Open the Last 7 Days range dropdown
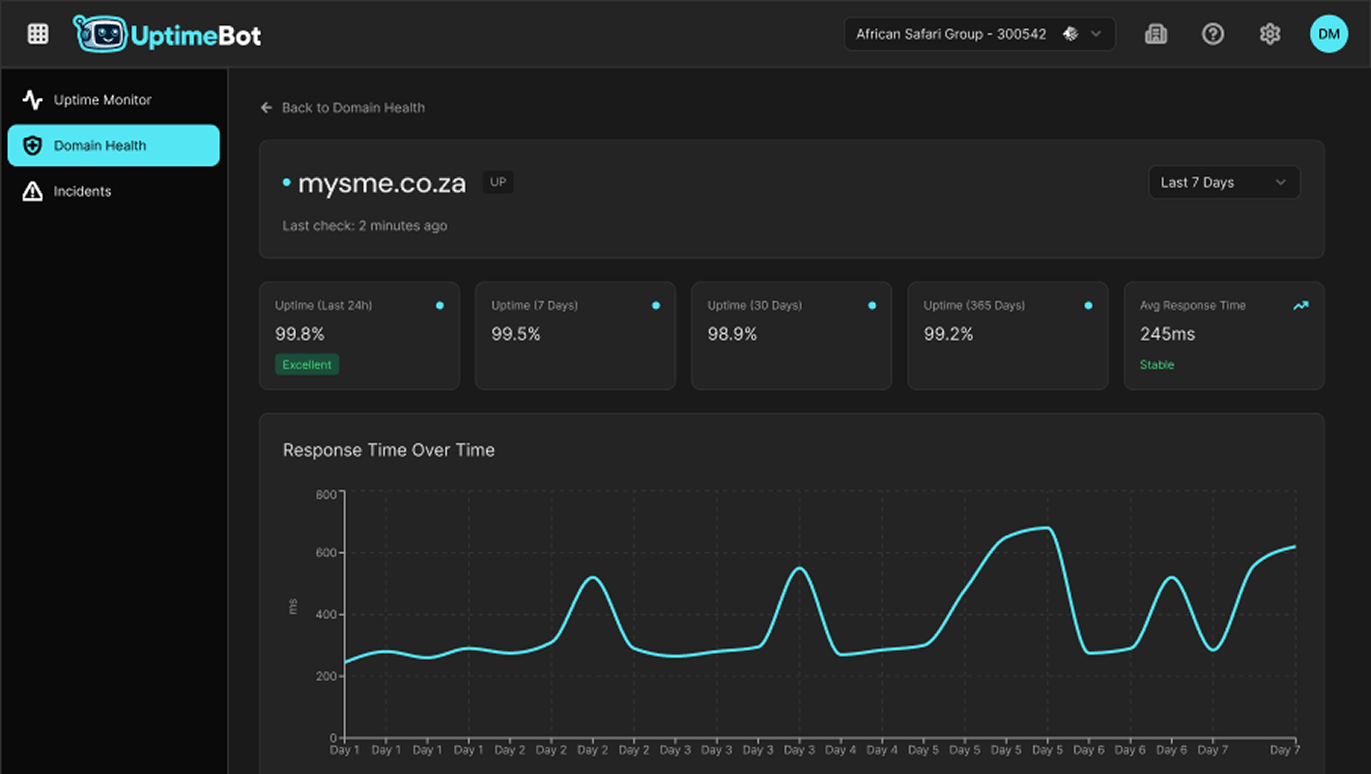The width and height of the screenshot is (1371, 774). pyautogui.click(x=1223, y=183)
